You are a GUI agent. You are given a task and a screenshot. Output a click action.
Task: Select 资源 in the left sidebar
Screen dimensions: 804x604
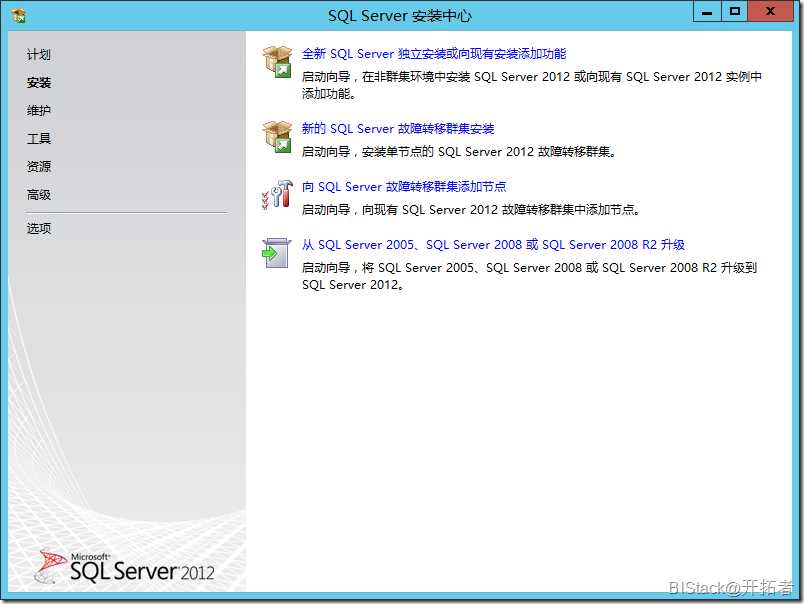point(39,167)
